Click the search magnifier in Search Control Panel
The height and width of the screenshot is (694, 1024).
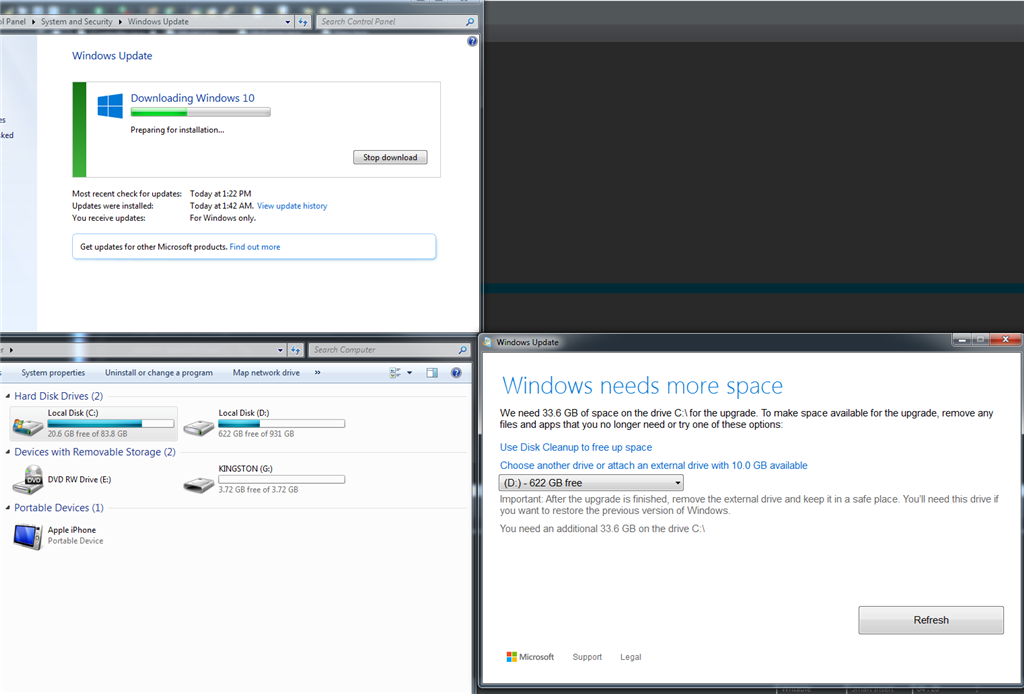(x=470, y=22)
